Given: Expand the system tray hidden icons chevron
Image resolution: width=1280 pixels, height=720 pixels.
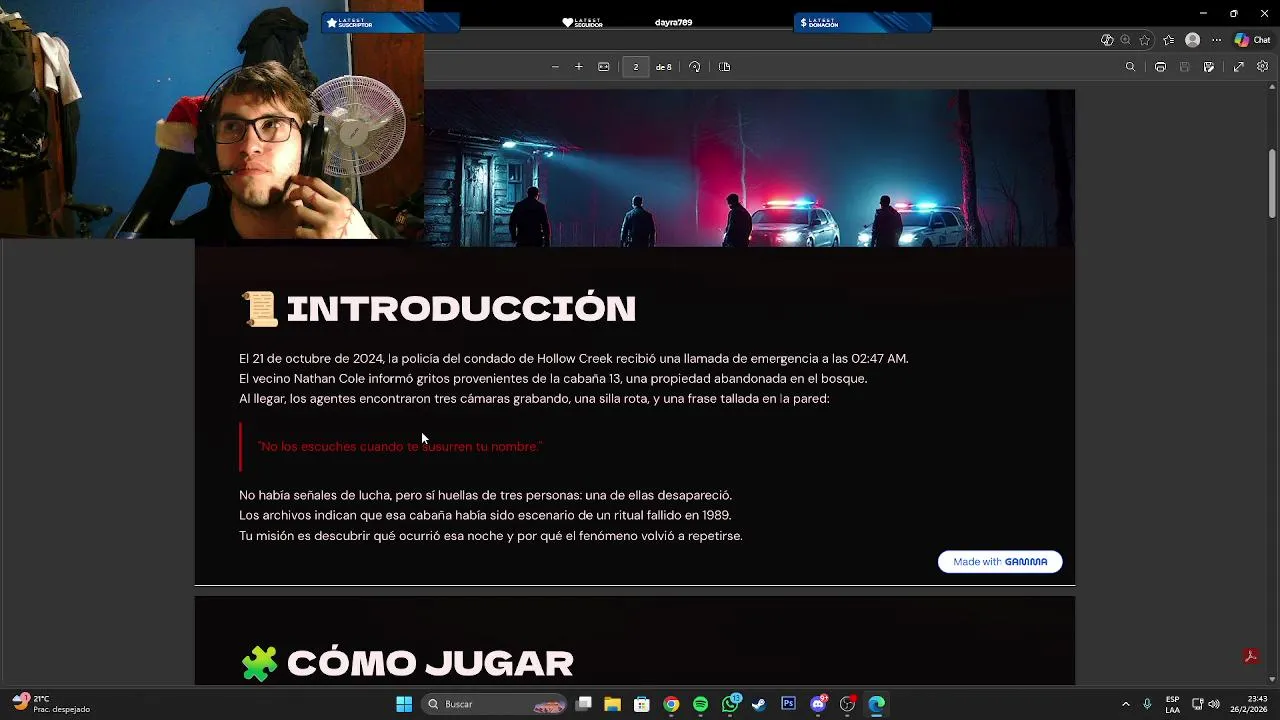Looking at the screenshot, I should click(1125, 704).
